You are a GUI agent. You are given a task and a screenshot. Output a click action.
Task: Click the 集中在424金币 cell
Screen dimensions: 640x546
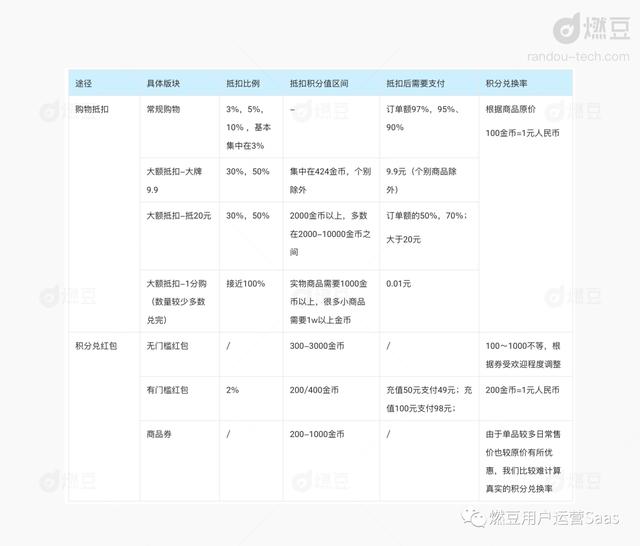(330, 180)
